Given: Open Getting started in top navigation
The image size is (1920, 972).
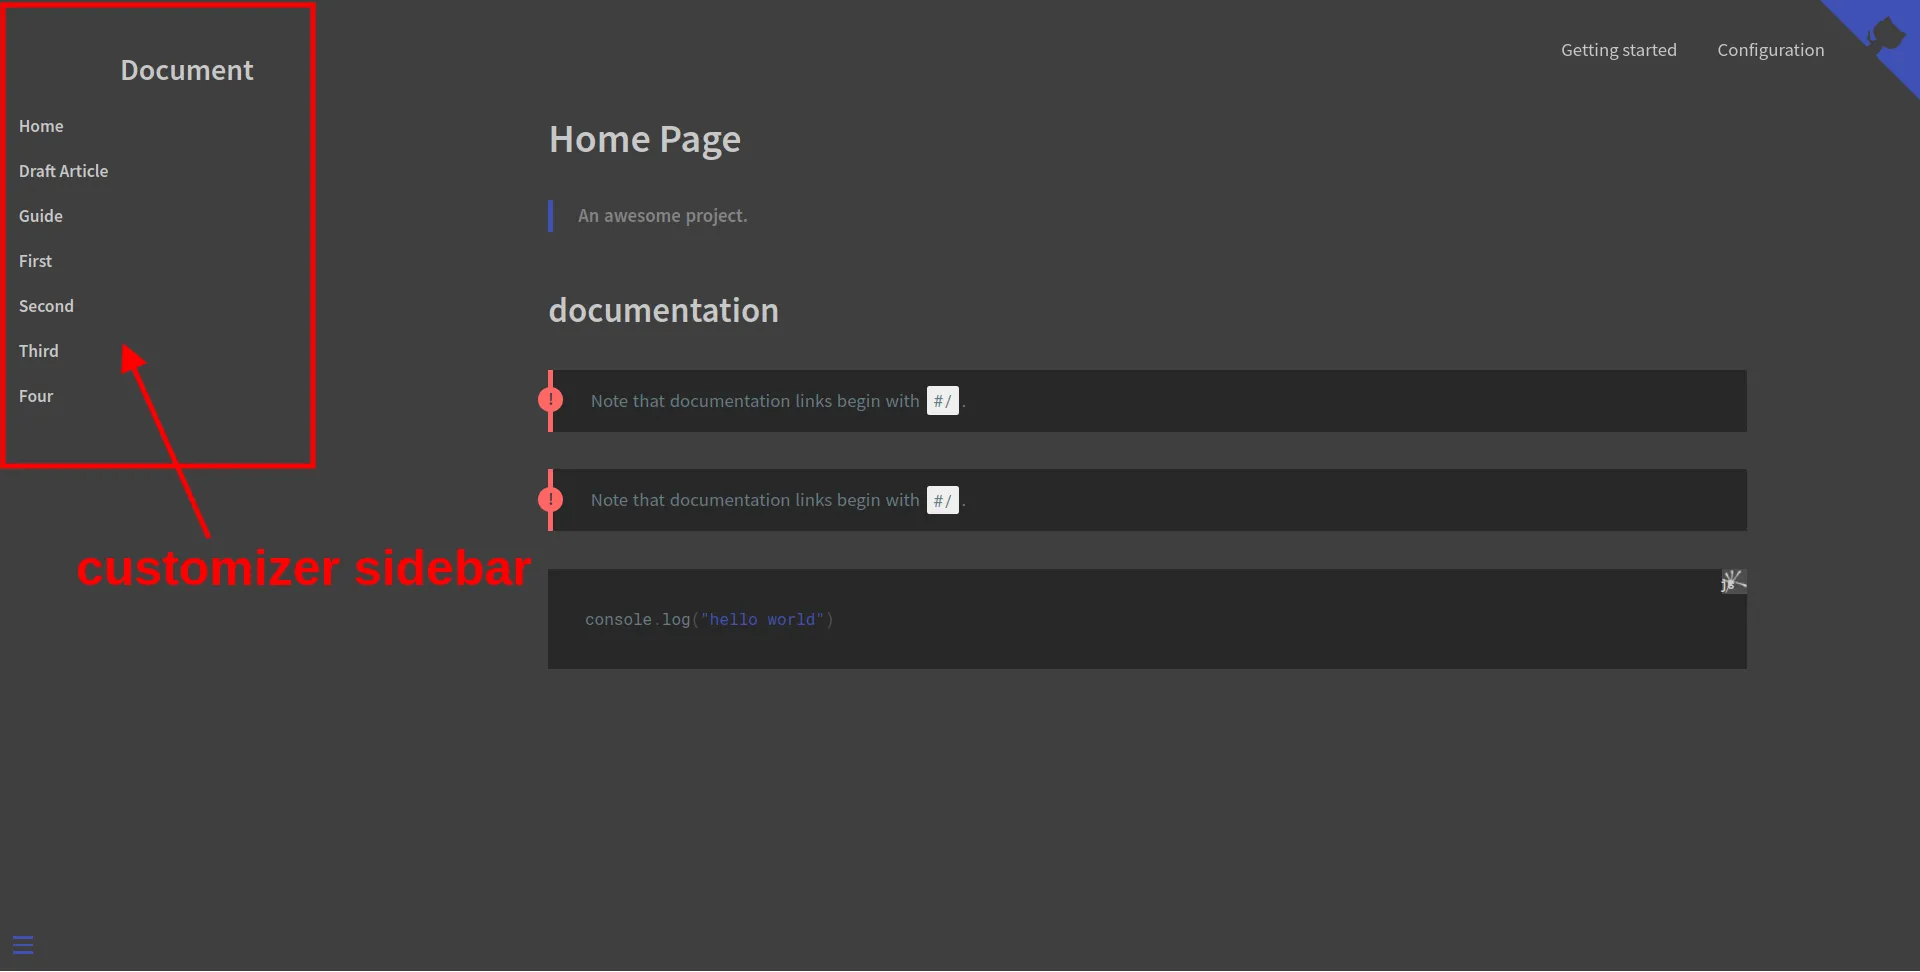Looking at the screenshot, I should [x=1618, y=50].
